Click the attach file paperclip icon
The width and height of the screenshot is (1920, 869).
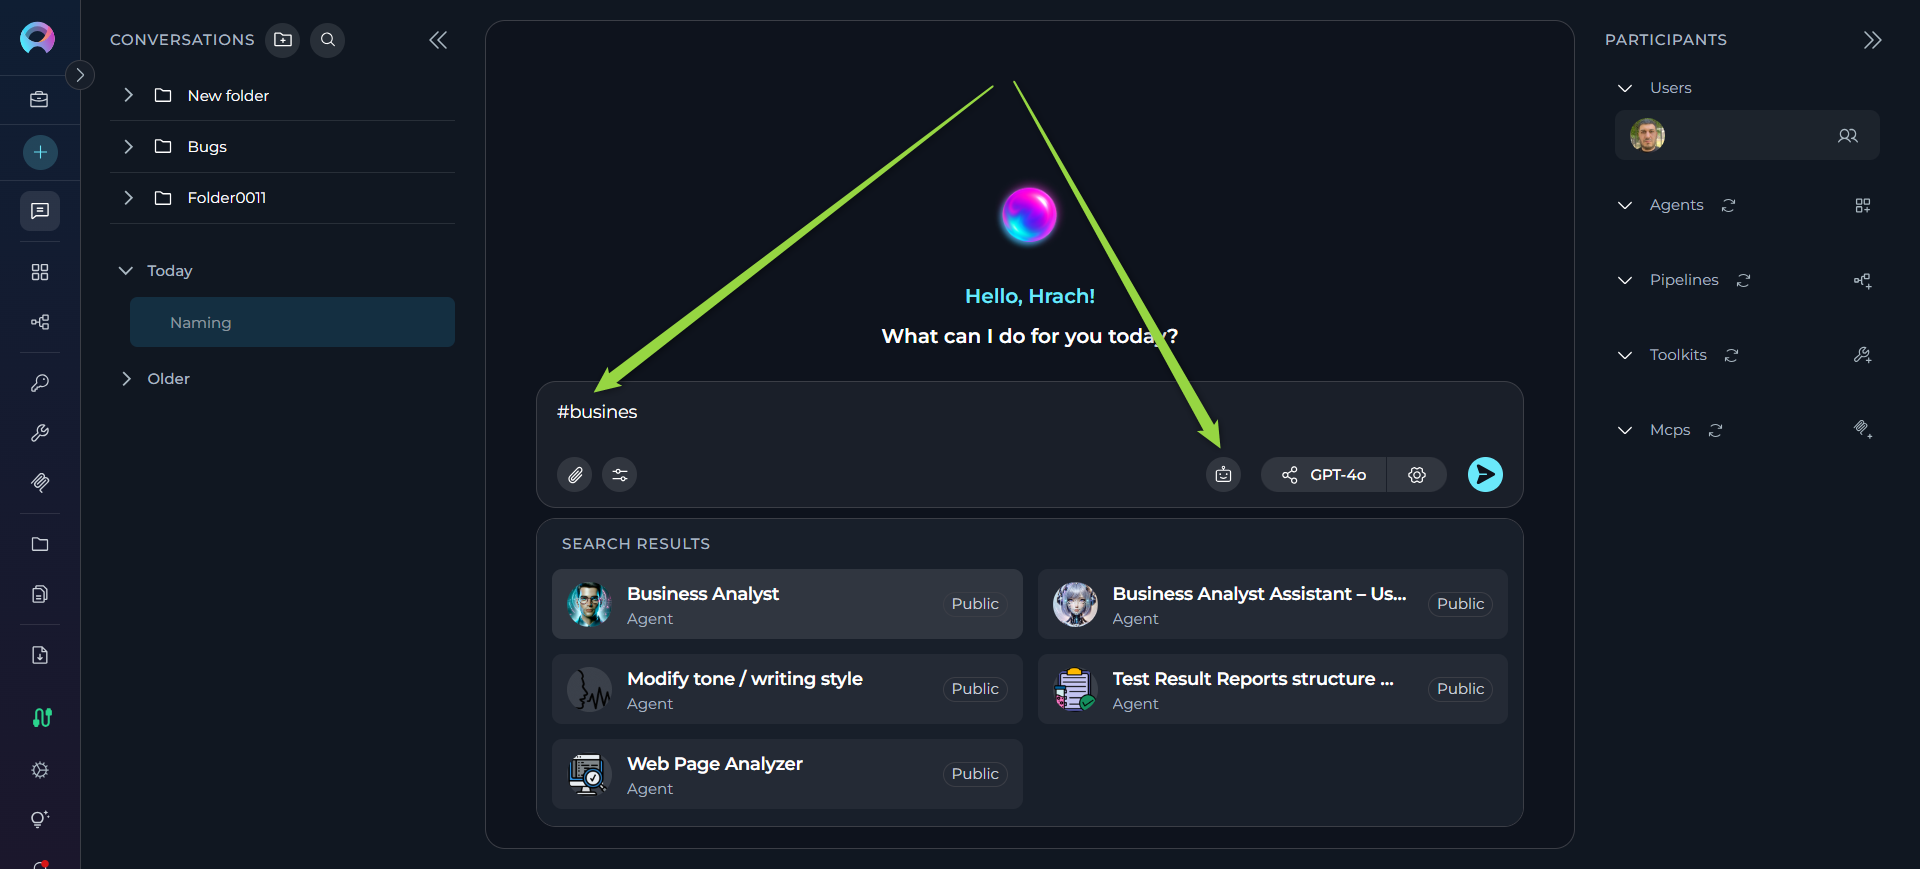575,475
